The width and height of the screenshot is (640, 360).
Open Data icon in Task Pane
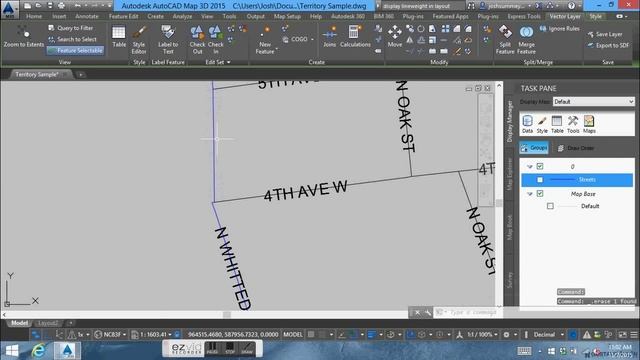527,124
